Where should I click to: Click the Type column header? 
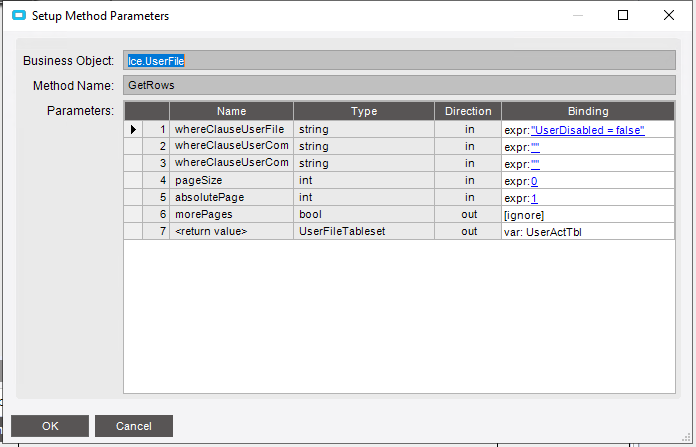(362, 111)
